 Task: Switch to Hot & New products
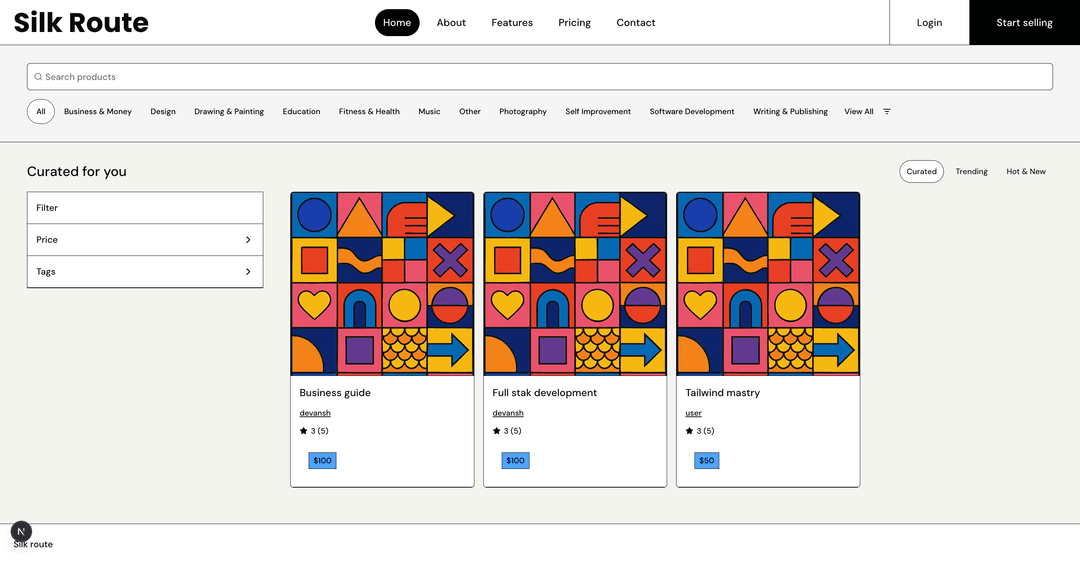(x=1025, y=172)
